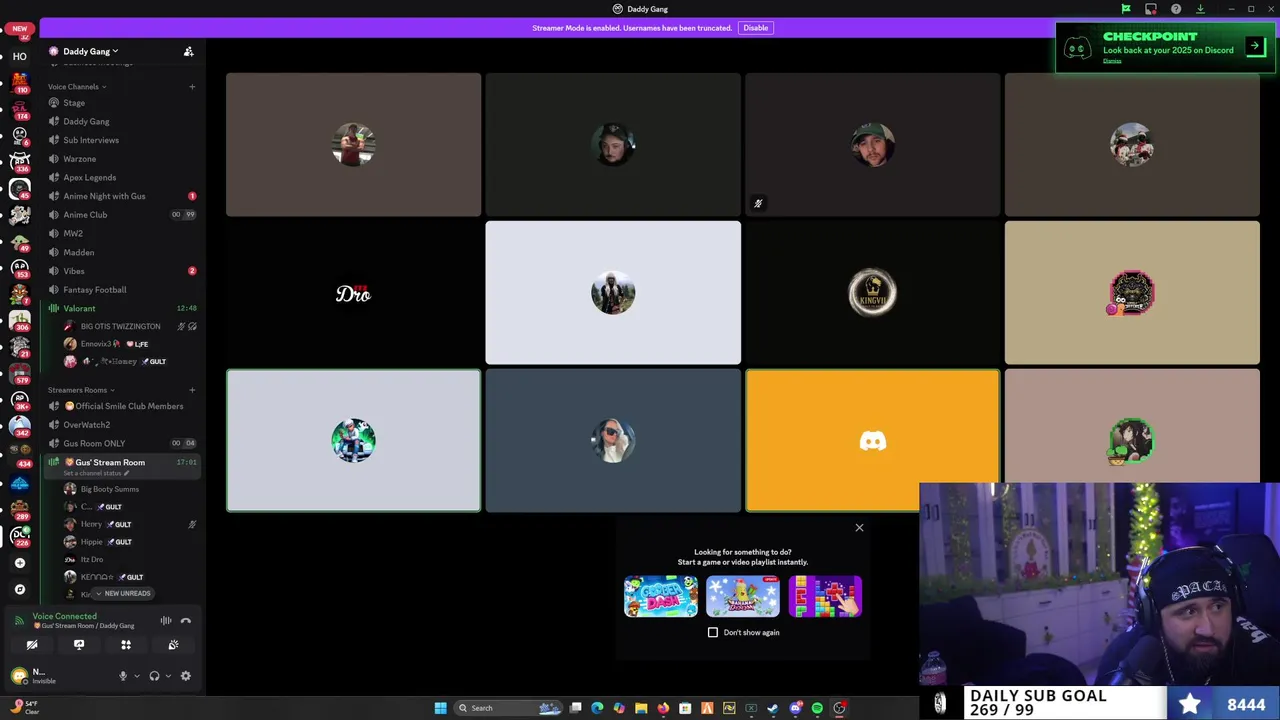Open the weather widget showing 54°F
Viewport: 1280px width, 720px height.
point(22,707)
